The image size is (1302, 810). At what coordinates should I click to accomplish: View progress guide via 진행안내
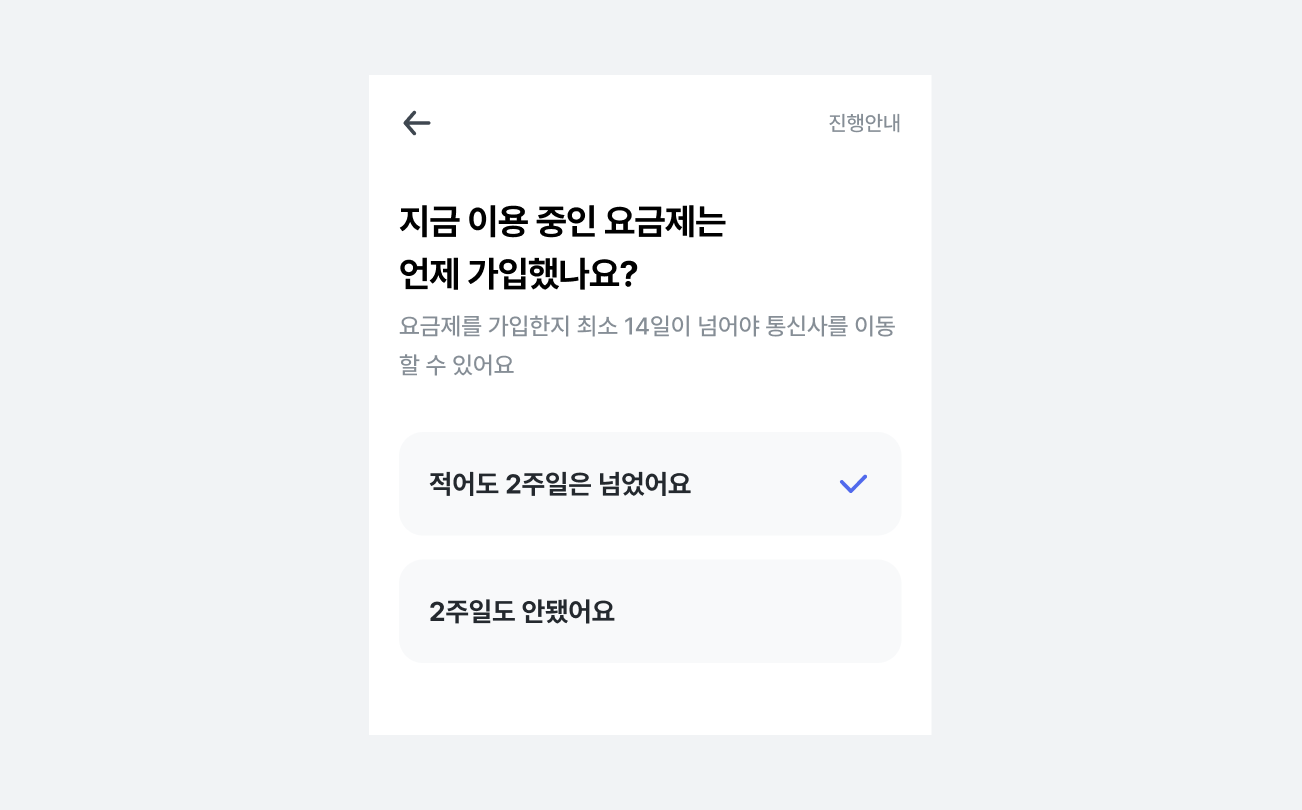864,123
